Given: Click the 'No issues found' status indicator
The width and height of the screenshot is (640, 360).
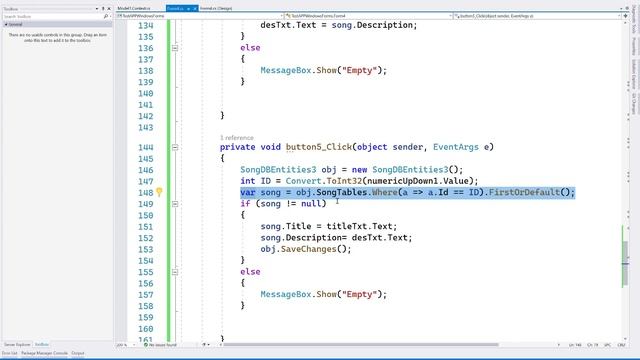Looking at the screenshot, I should [160, 345].
